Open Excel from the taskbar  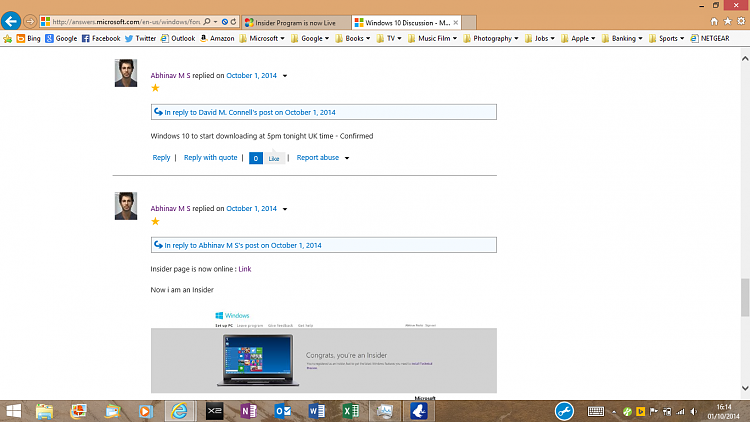pyautogui.click(x=351, y=411)
